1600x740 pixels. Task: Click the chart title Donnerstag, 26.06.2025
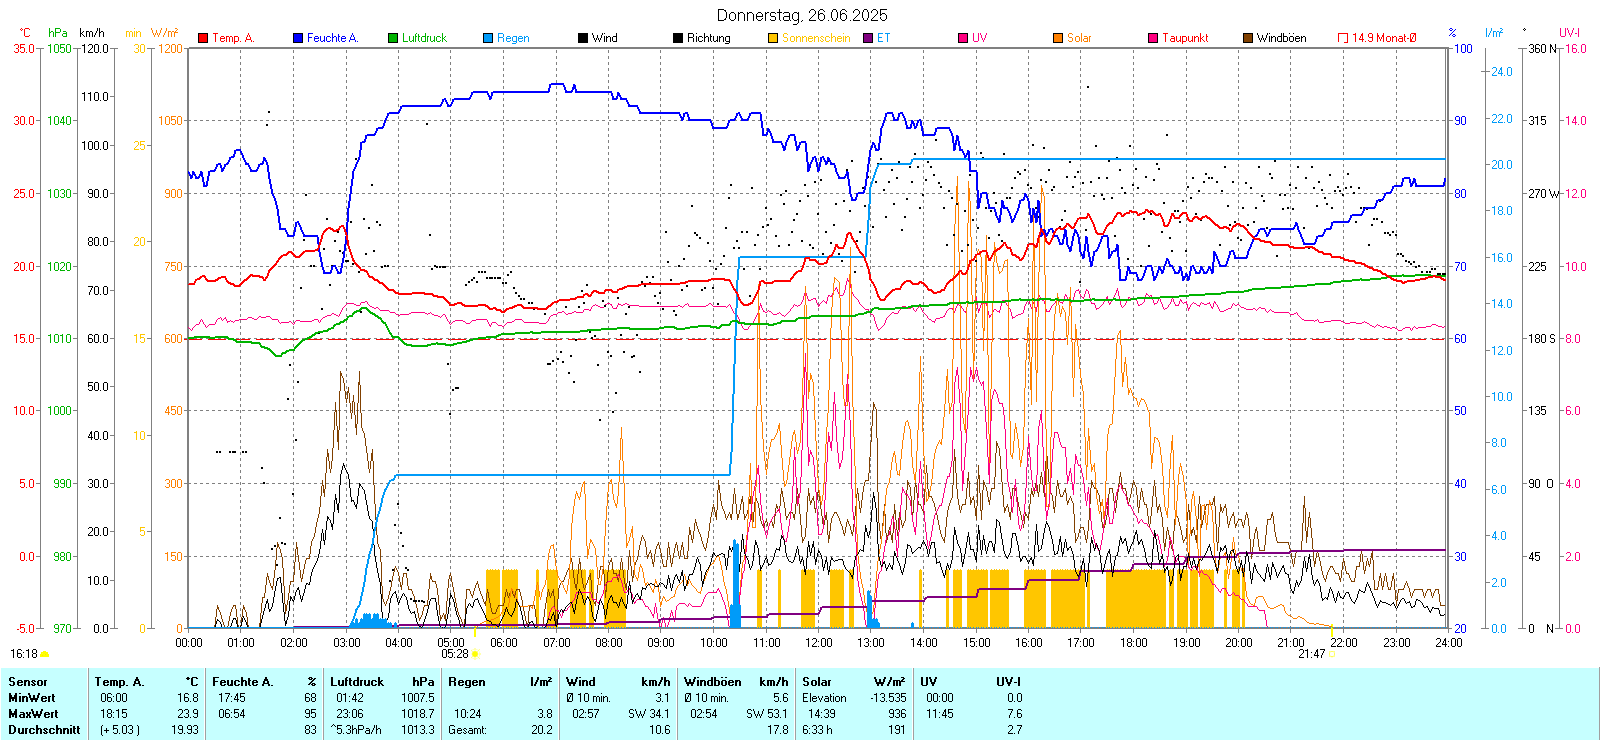click(x=802, y=15)
